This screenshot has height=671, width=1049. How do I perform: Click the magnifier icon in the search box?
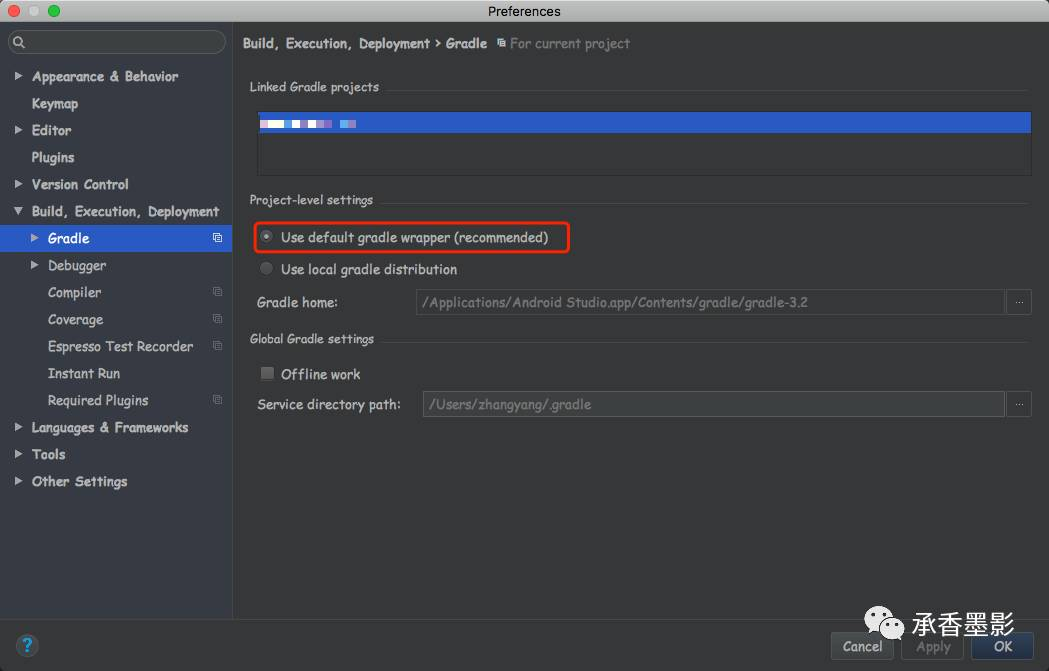[x=18, y=42]
